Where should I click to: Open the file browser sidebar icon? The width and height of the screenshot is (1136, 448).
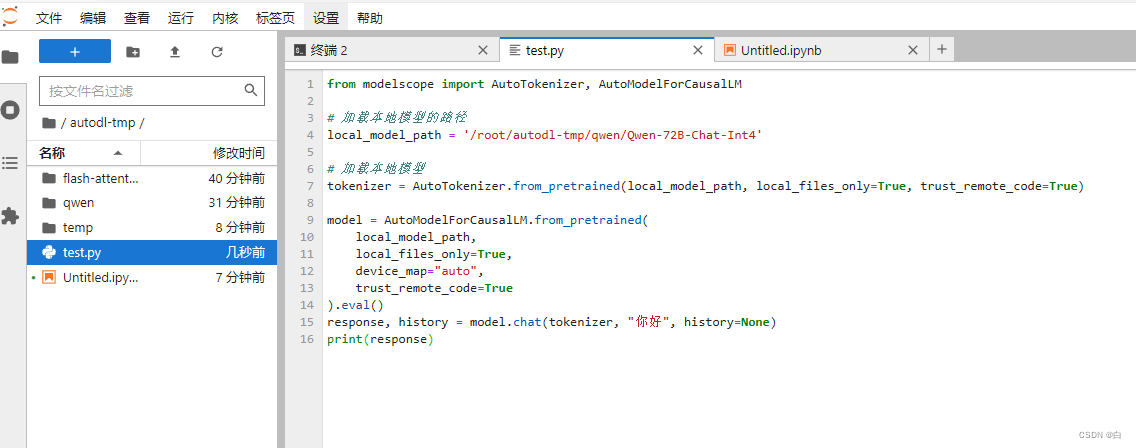pyautogui.click(x=10, y=57)
